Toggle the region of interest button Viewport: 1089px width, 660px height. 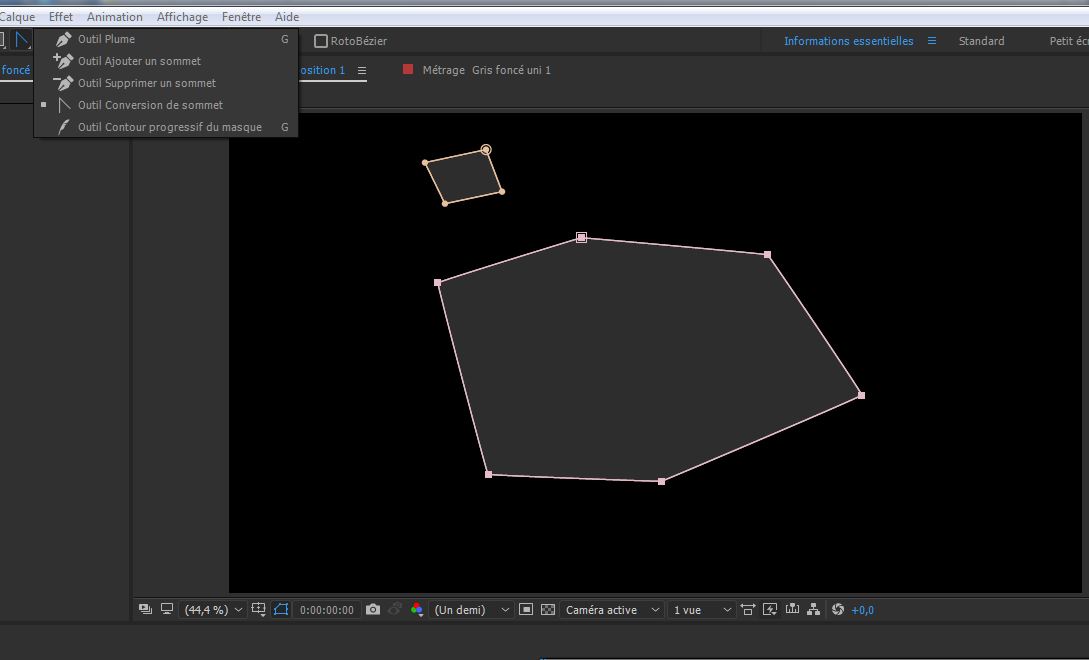point(526,609)
